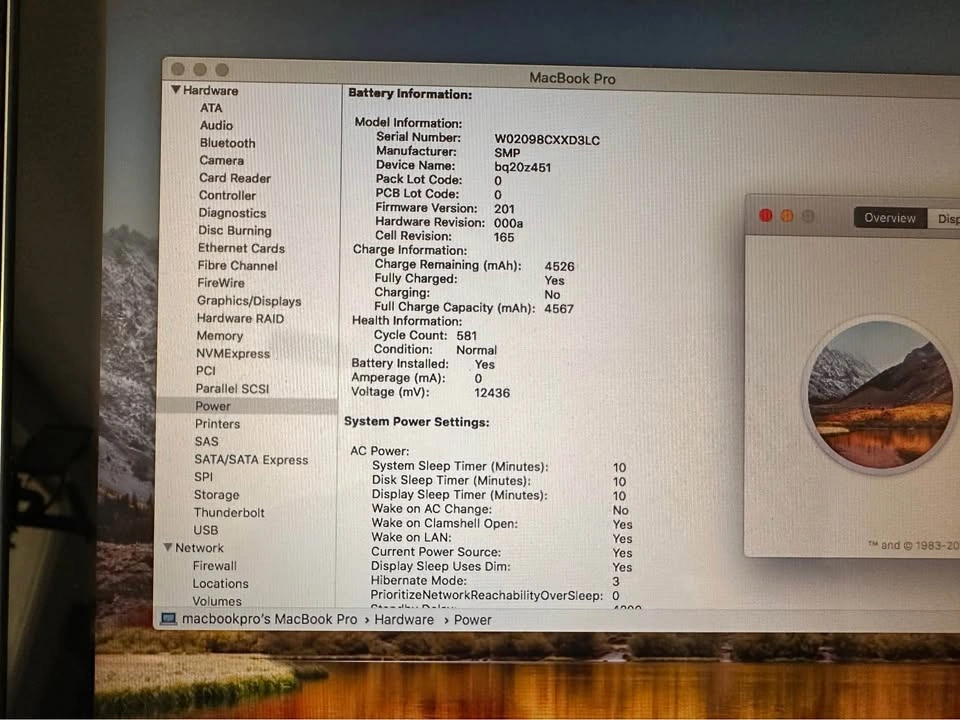Click the Wake on Clamshell Open label

pyautogui.click(x=444, y=523)
